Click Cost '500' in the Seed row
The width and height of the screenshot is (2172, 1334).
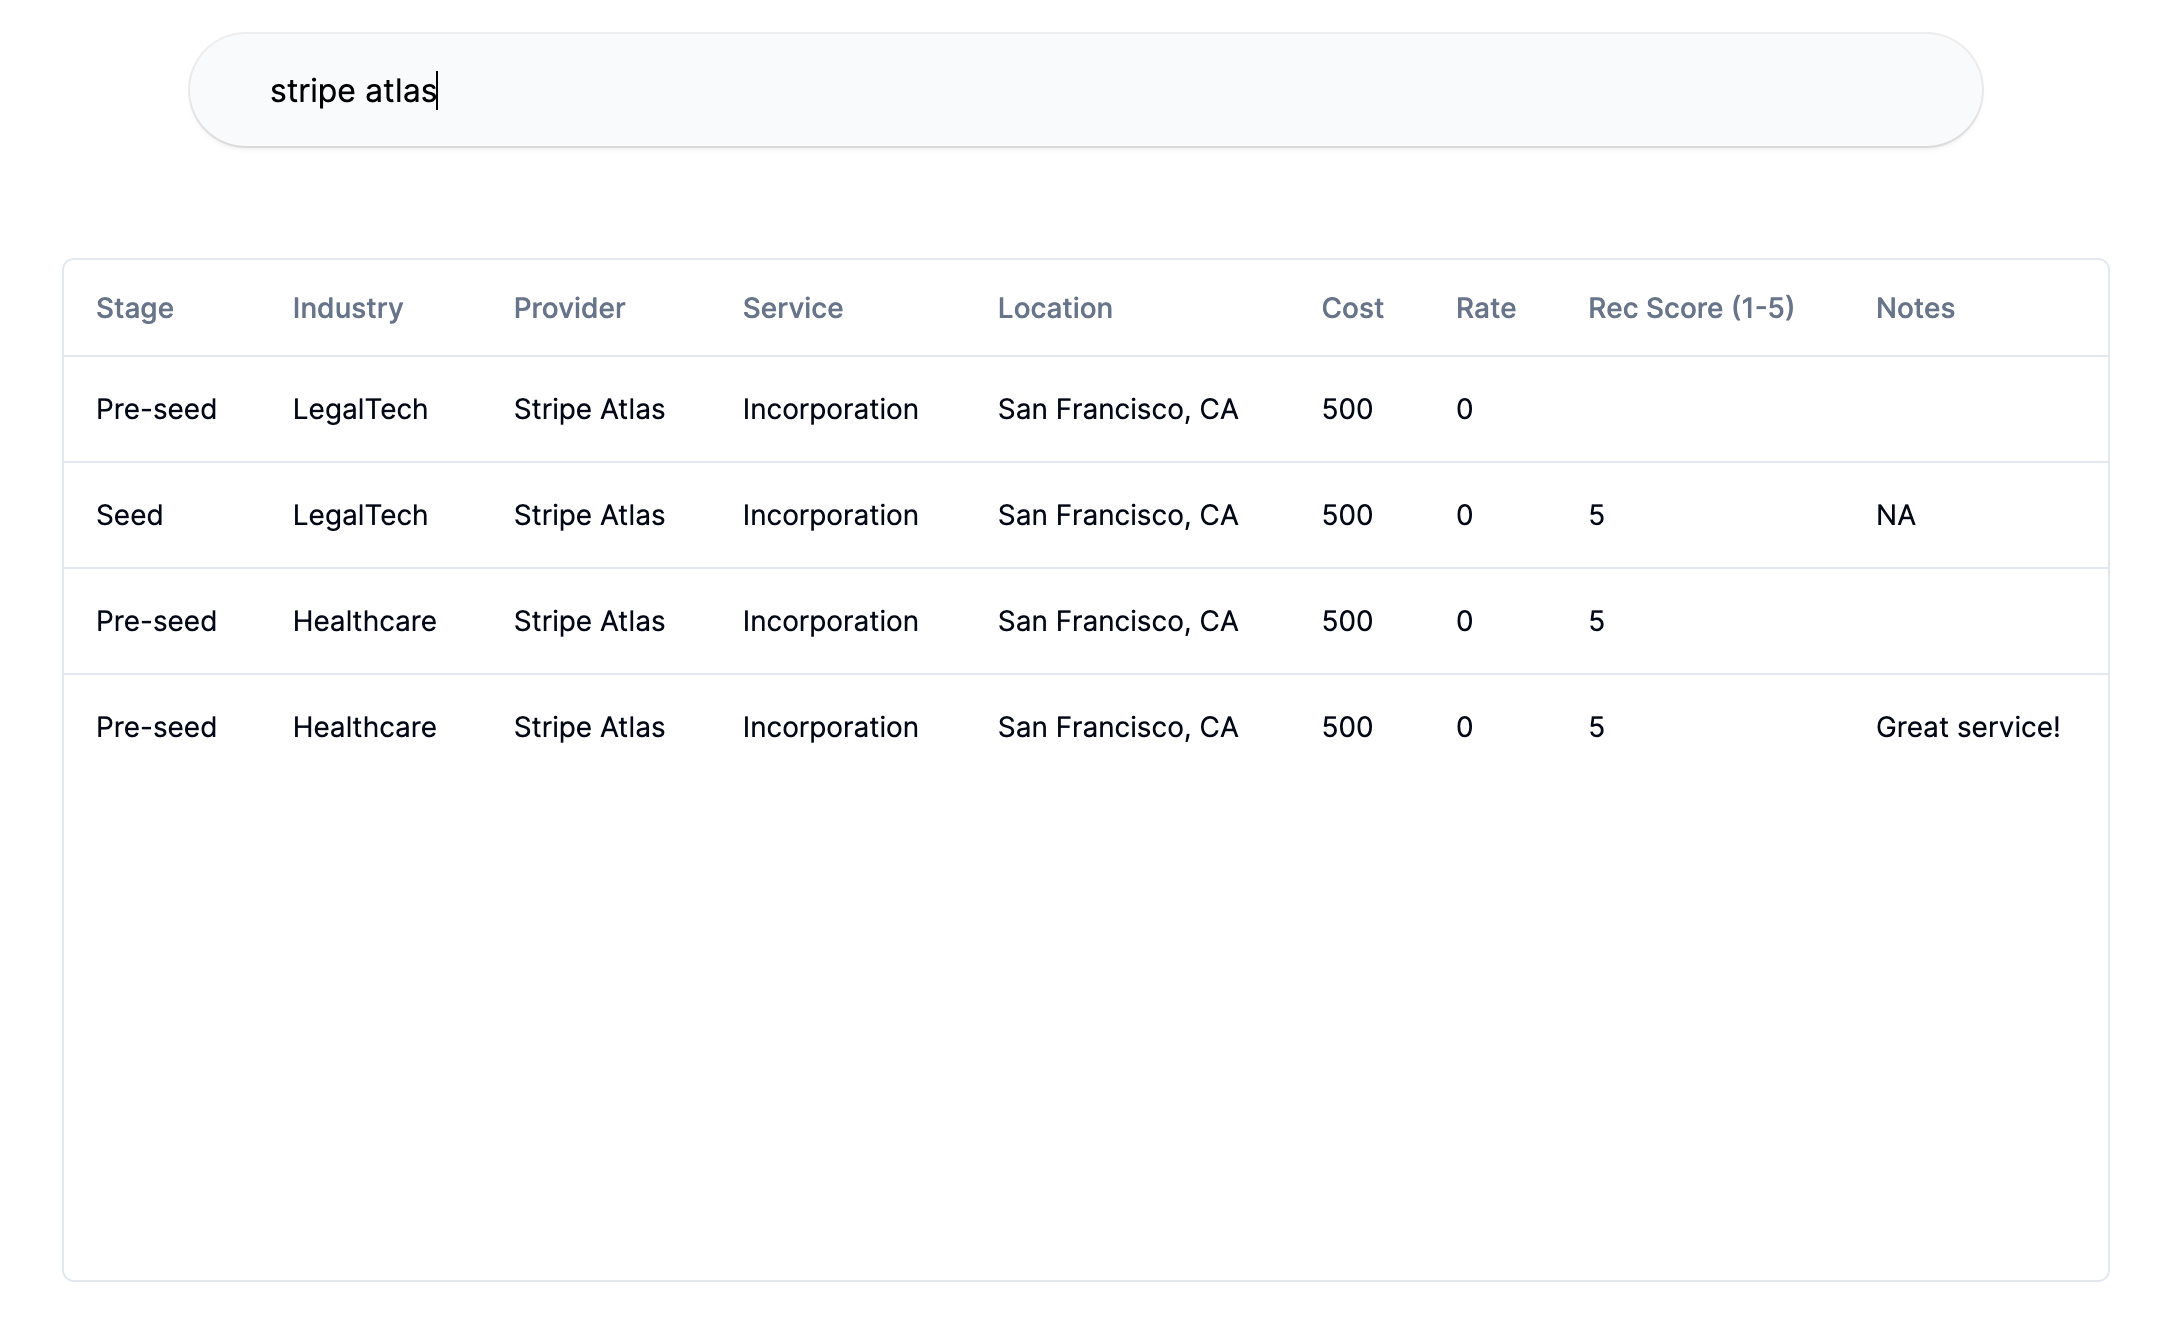click(x=1347, y=515)
